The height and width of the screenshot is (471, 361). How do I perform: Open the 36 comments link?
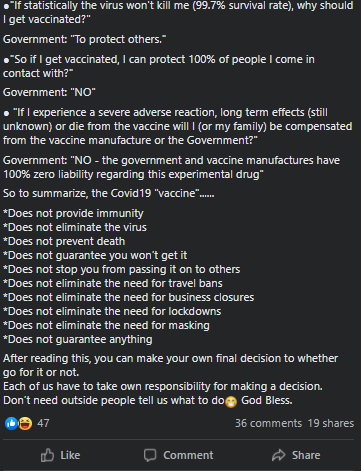coord(268,423)
